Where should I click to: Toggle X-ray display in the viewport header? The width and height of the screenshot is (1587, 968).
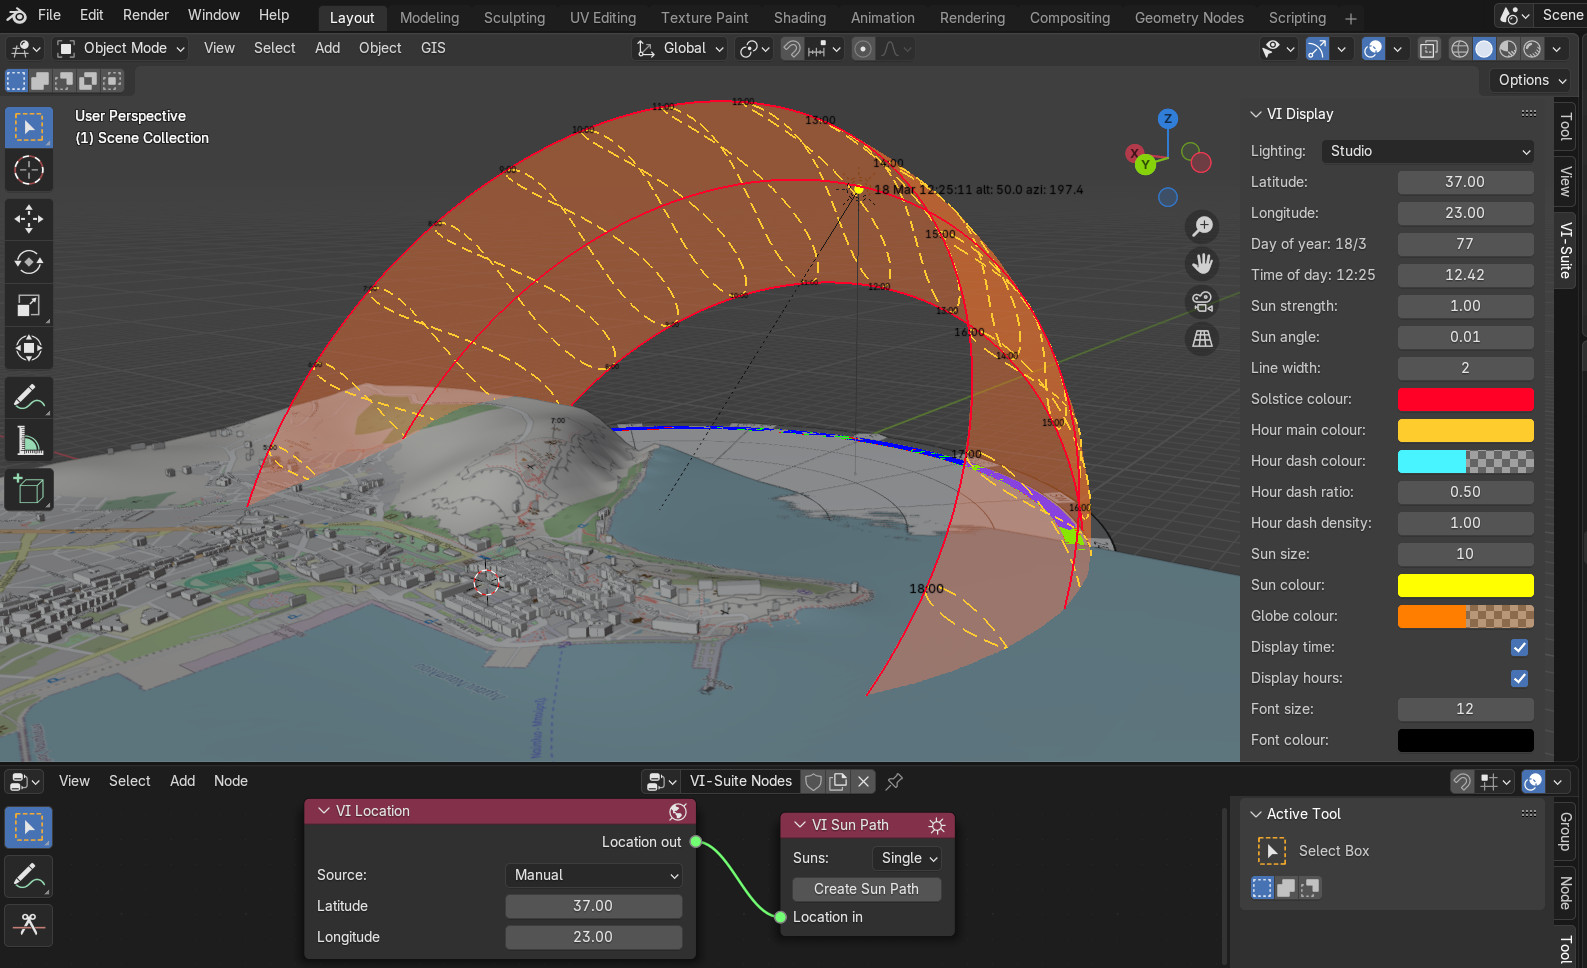(1429, 48)
